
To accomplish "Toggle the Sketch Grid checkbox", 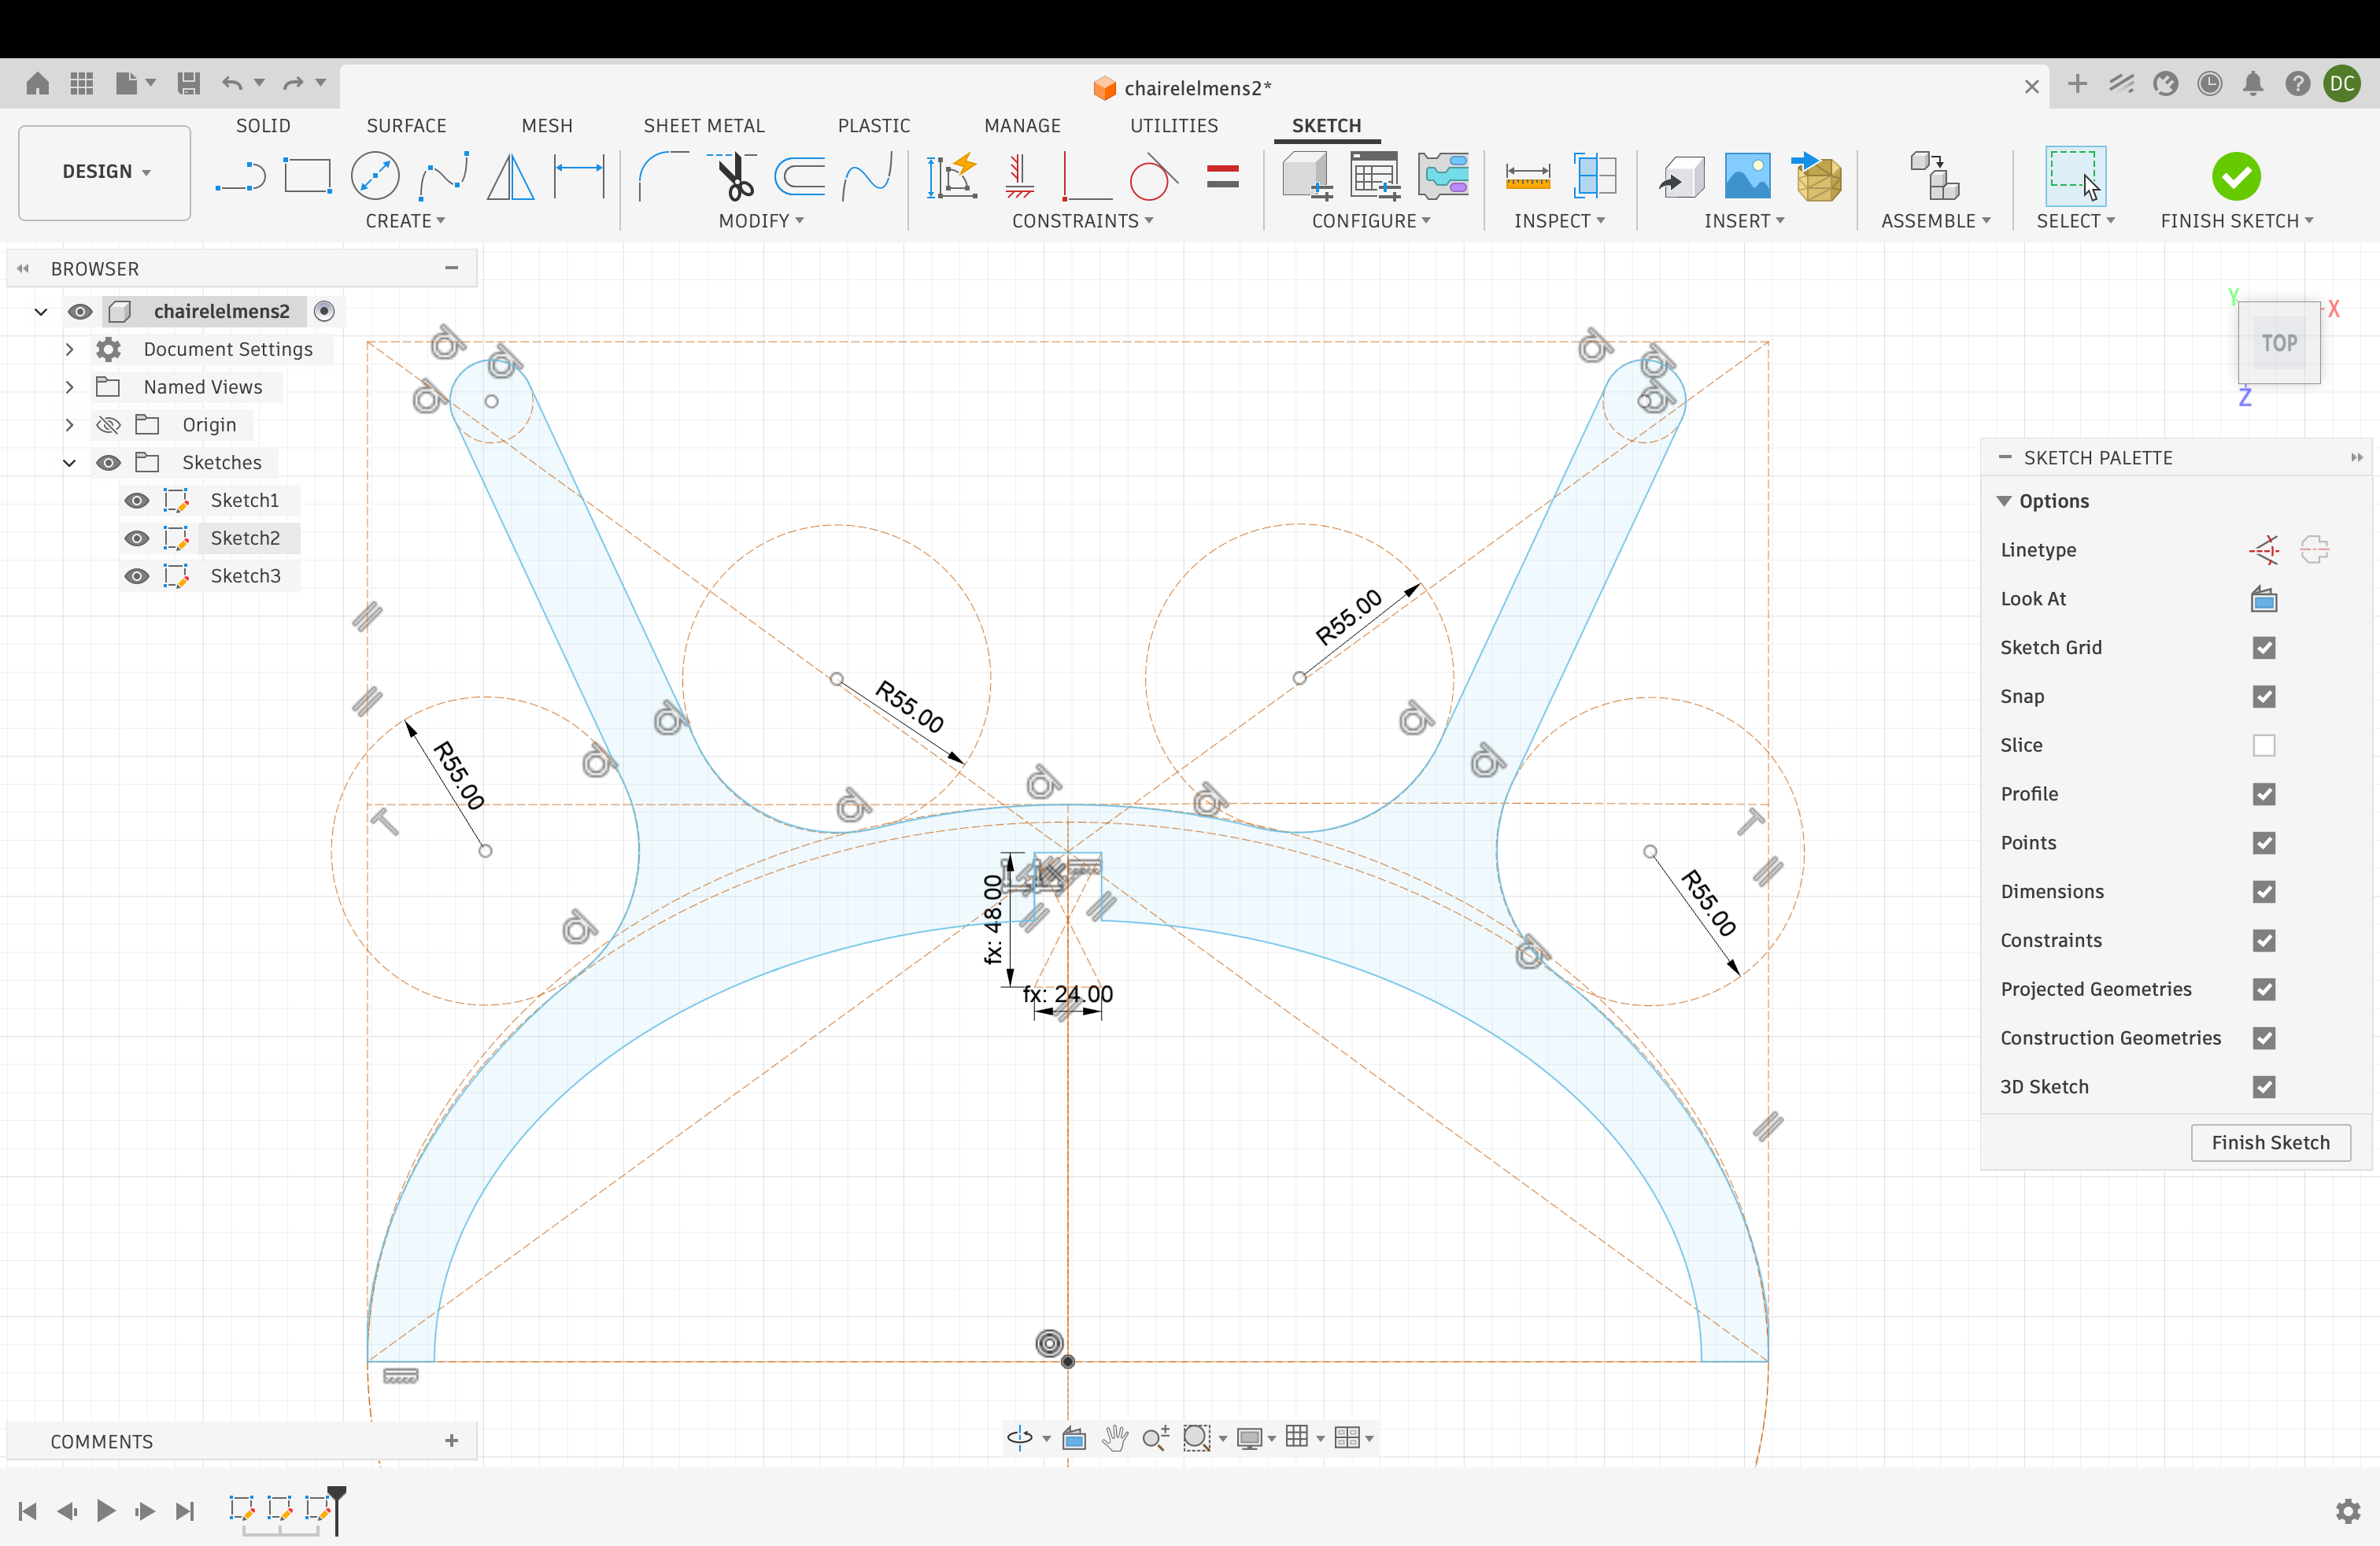I will pos(2264,648).
